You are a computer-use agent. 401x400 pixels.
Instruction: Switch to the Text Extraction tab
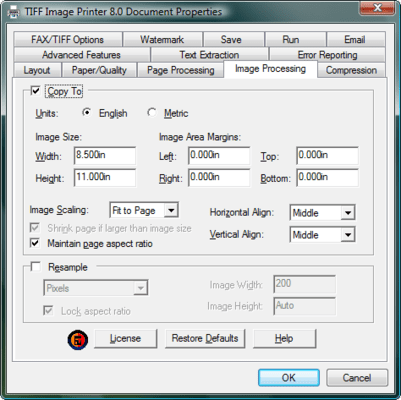[209, 55]
